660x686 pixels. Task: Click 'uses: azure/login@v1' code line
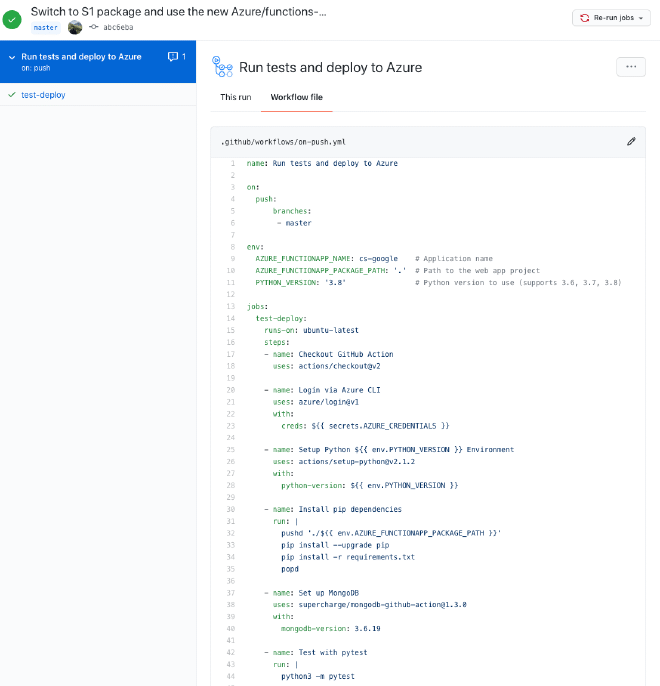click(x=316, y=402)
